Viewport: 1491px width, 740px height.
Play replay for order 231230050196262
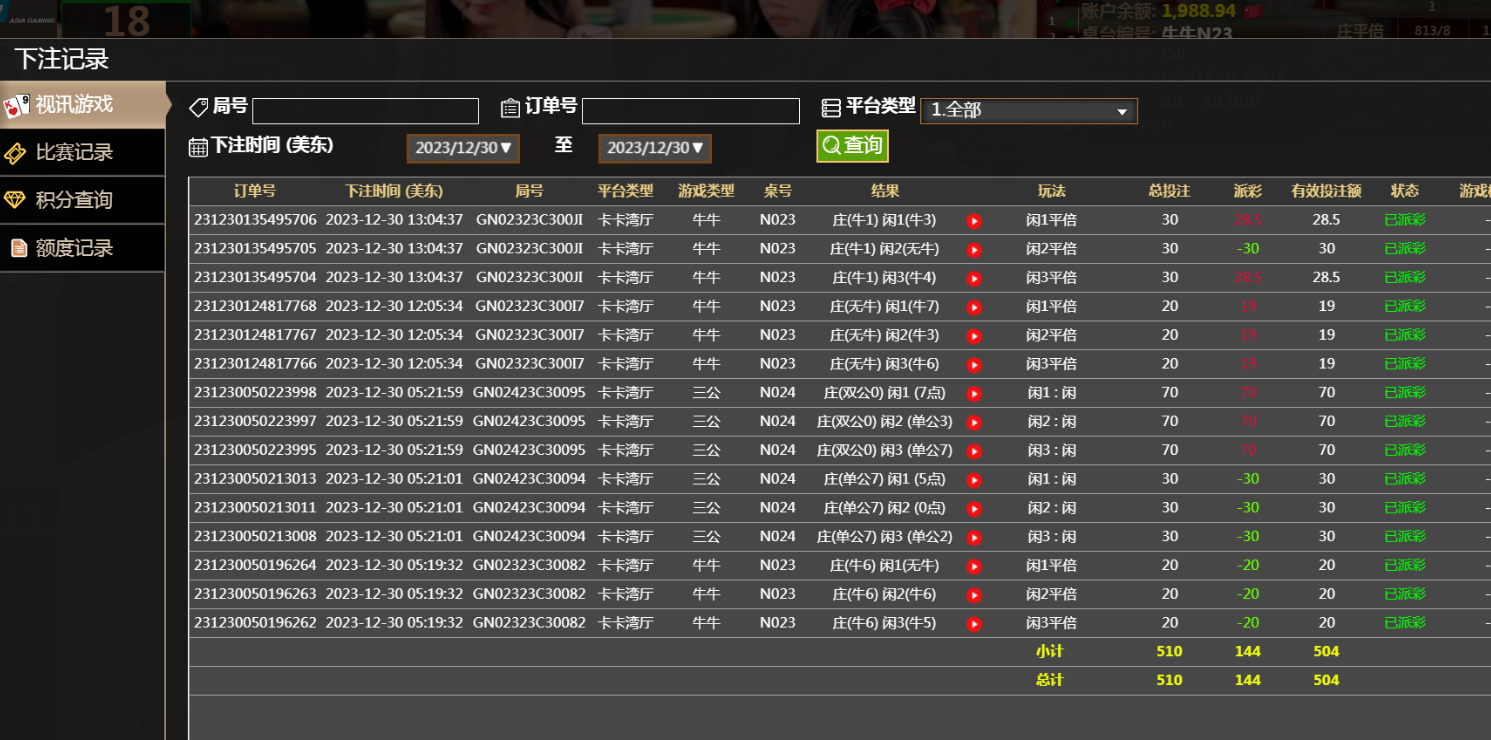tap(974, 625)
